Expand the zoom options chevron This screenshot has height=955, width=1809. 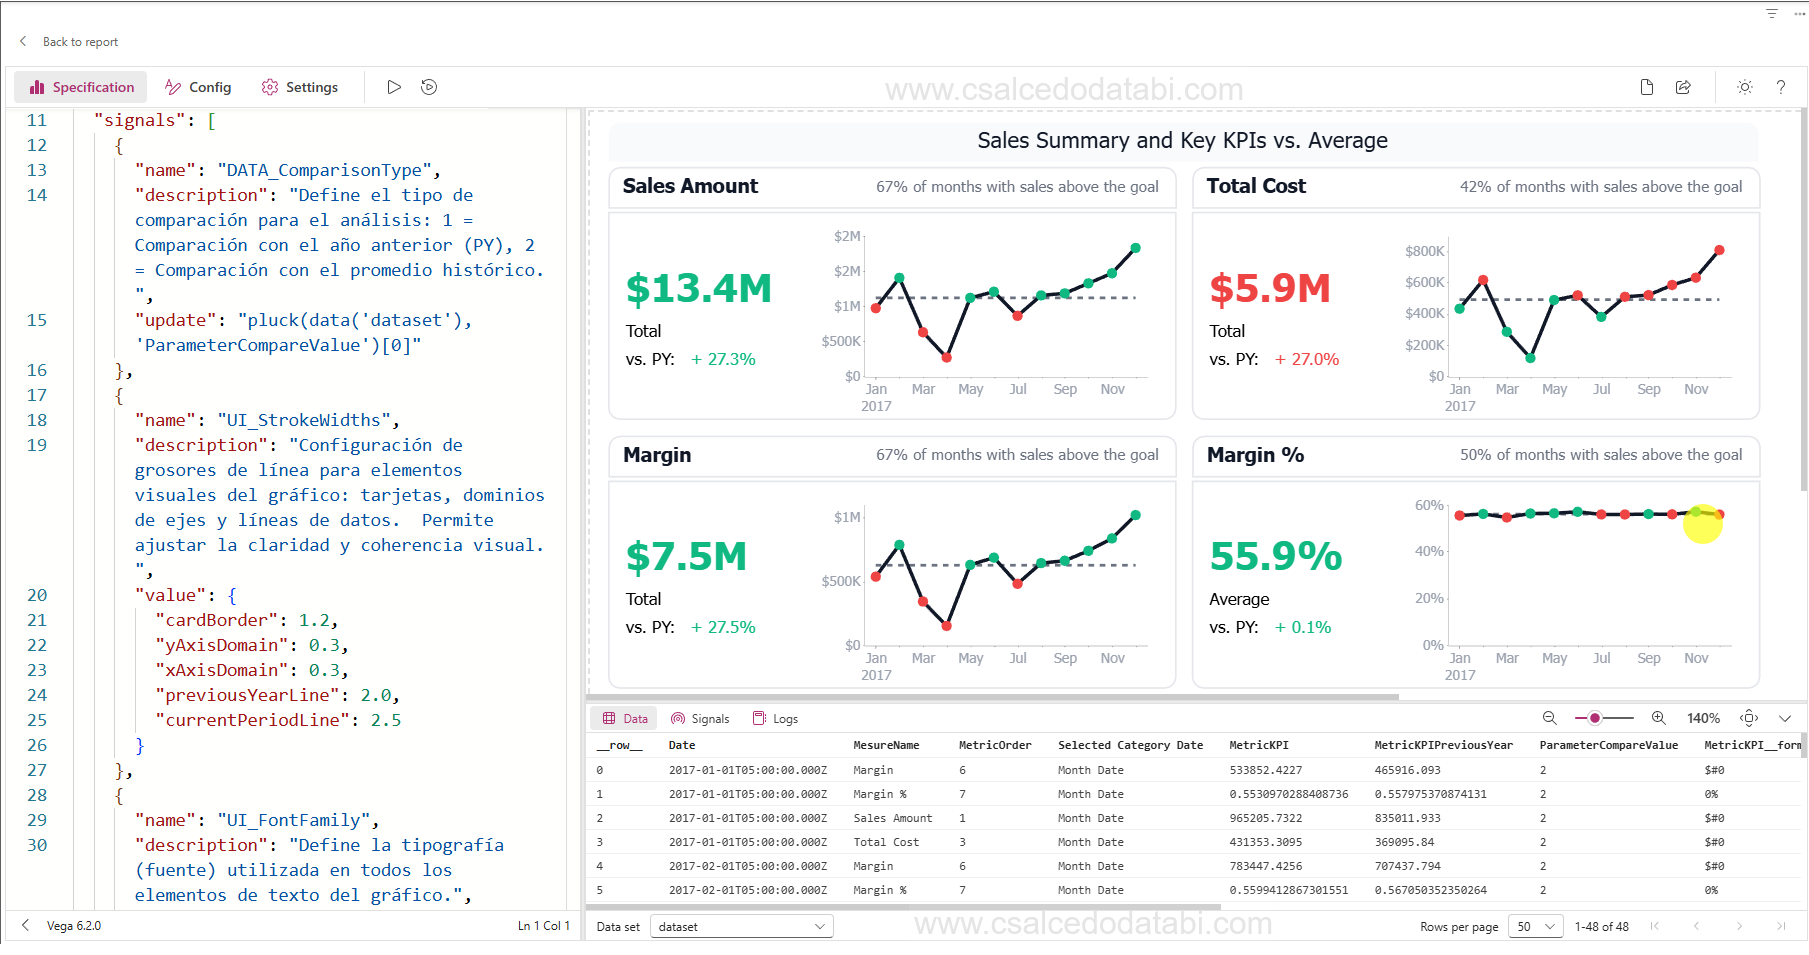coord(1785,718)
